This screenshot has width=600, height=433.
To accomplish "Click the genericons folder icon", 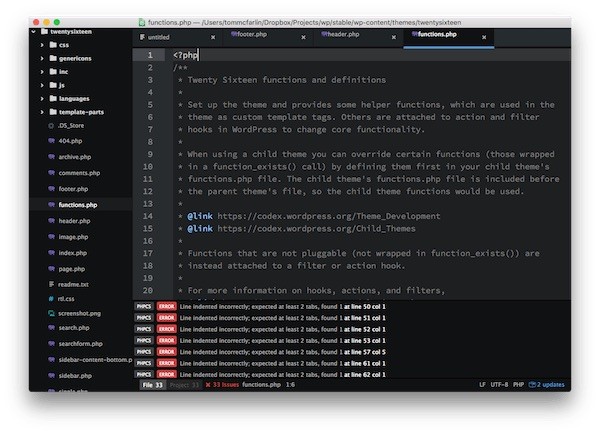I will (x=53, y=58).
